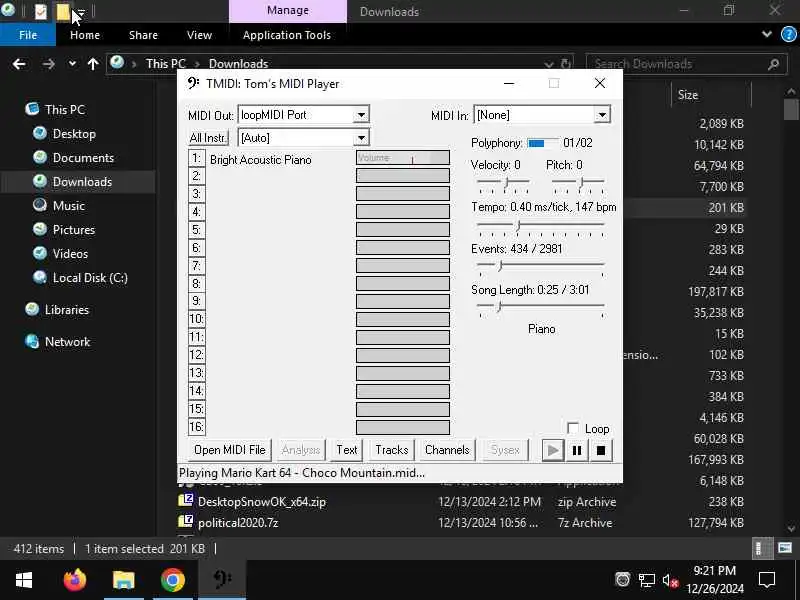Select Pictures in navigation pane
Image resolution: width=800 pixels, height=600 pixels.
[x=73, y=230]
